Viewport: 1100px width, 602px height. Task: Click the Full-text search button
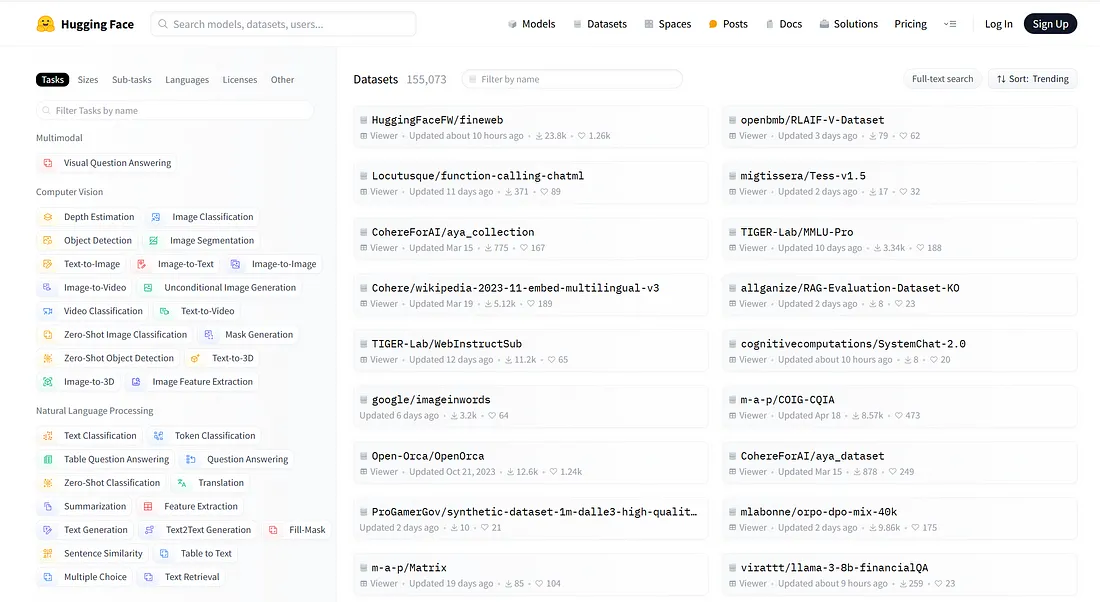(942, 79)
